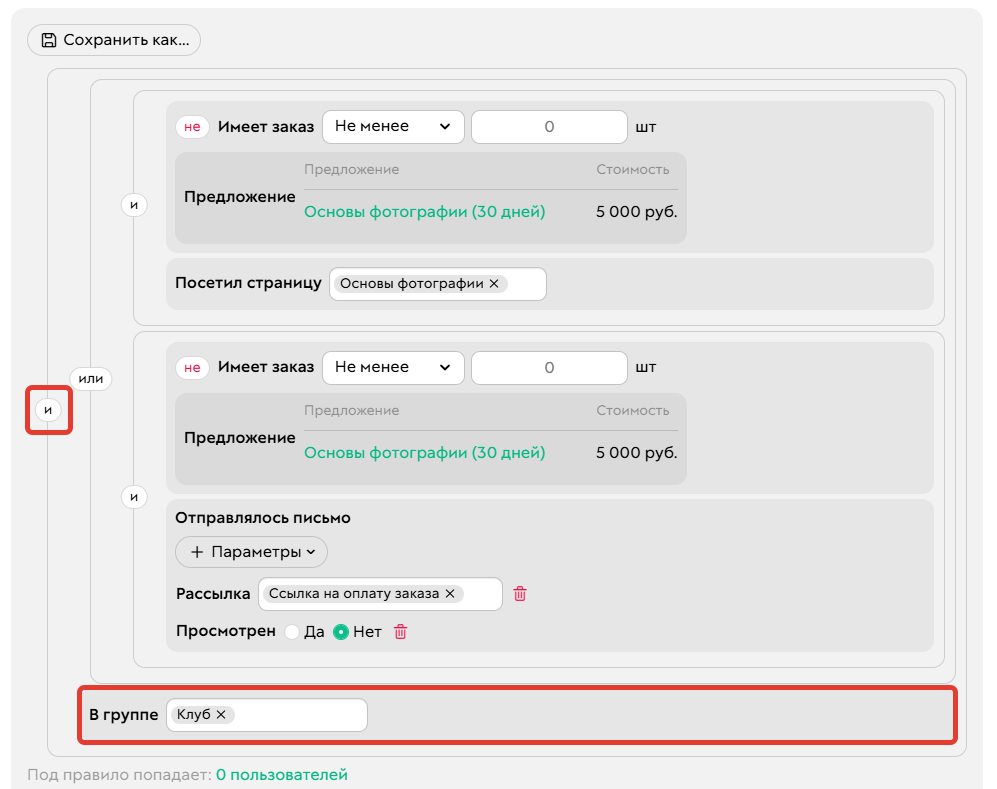This screenshot has width=997, height=789.
Task: Click the trash icon beside «Просмотрен» radios
Action: click(x=399, y=632)
